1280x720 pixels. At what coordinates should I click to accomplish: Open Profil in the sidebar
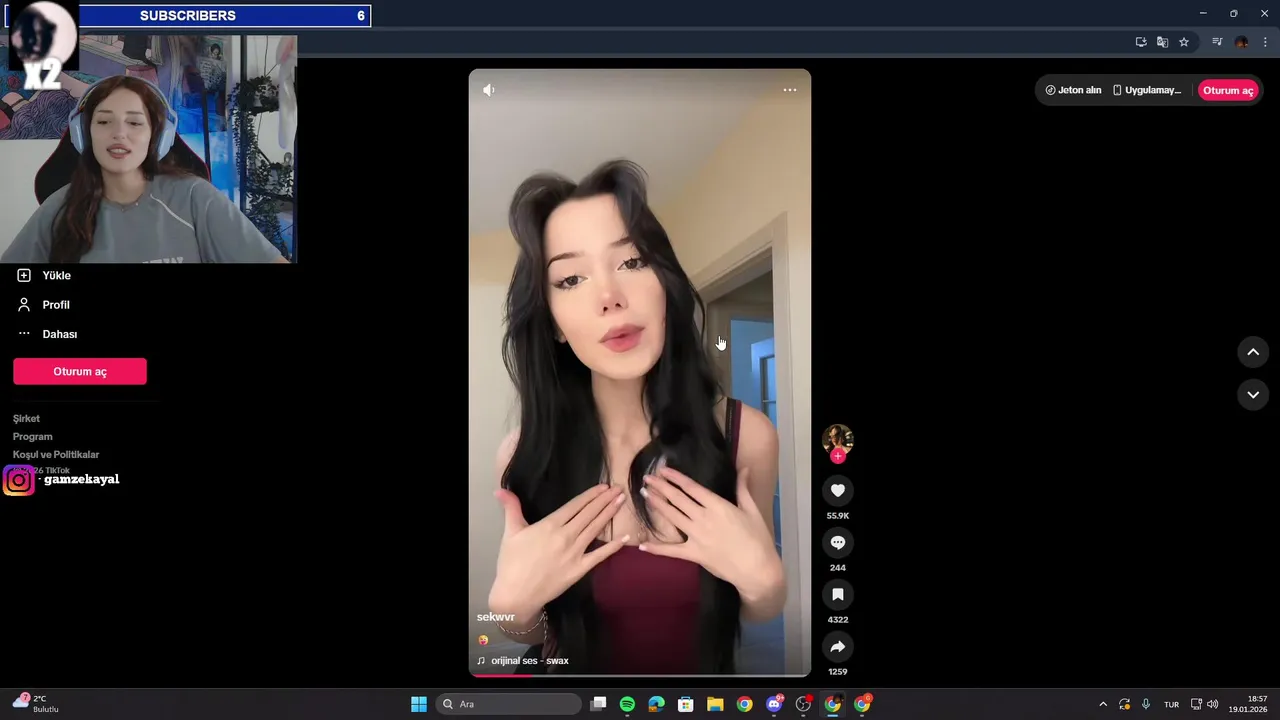(45, 304)
